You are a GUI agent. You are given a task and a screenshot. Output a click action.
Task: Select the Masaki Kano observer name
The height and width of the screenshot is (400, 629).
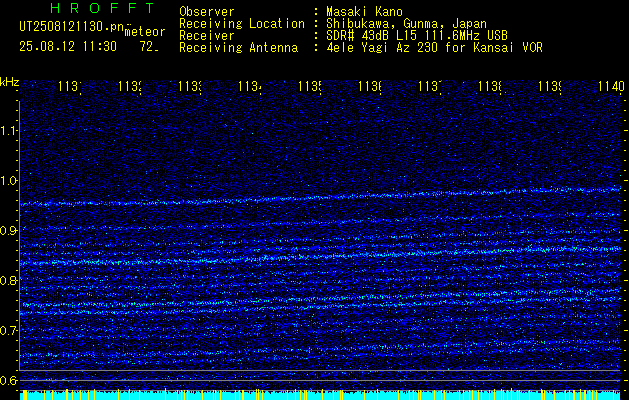click(364, 11)
